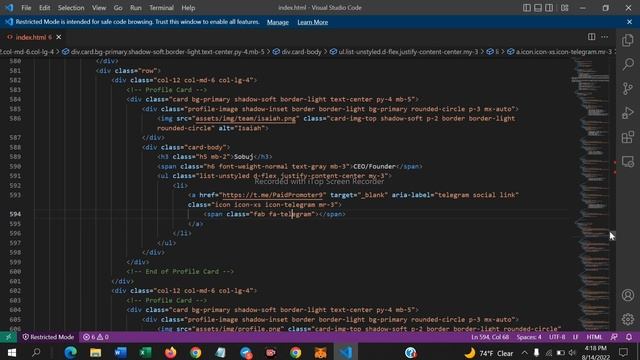Open the Go menu
The width and height of the screenshot is (640, 360).
coord(118,8)
